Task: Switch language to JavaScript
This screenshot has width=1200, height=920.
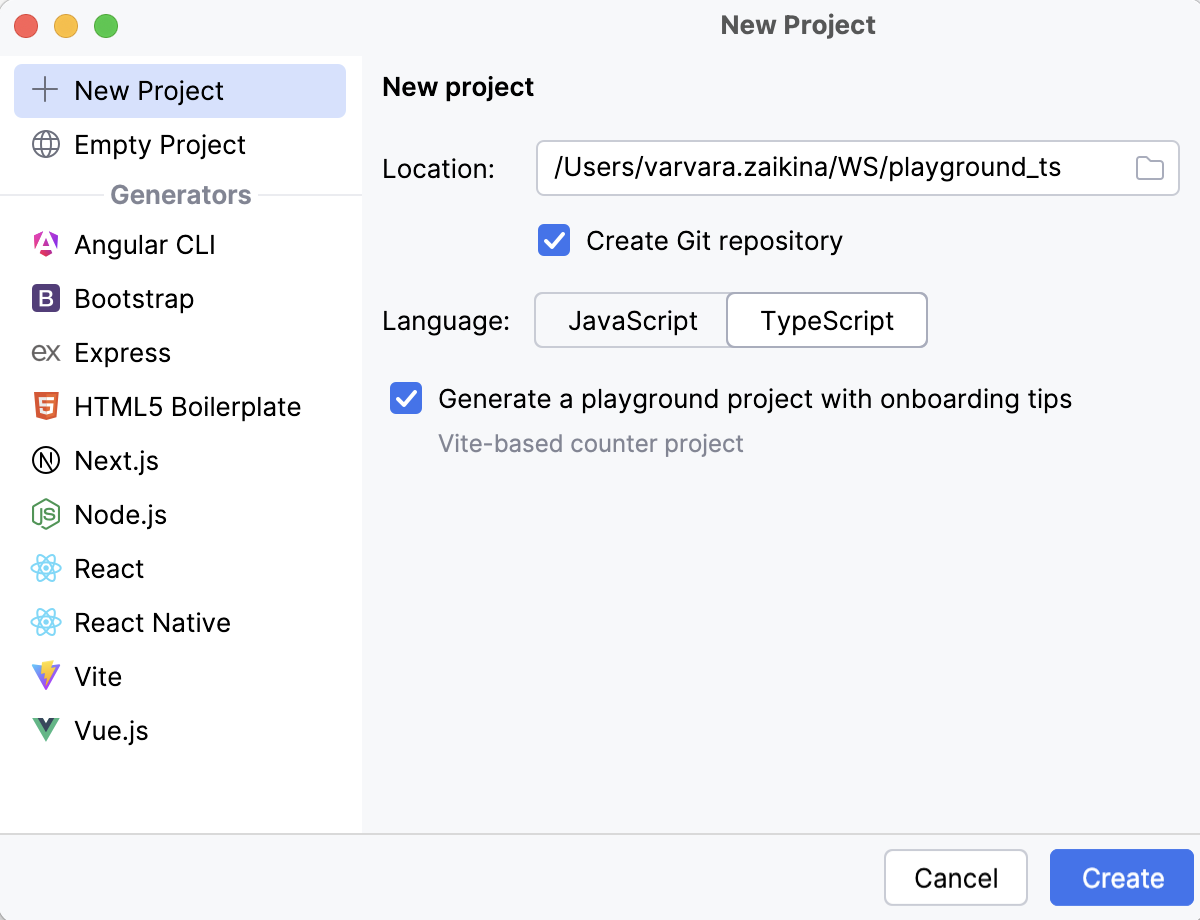Action: point(632,320)
